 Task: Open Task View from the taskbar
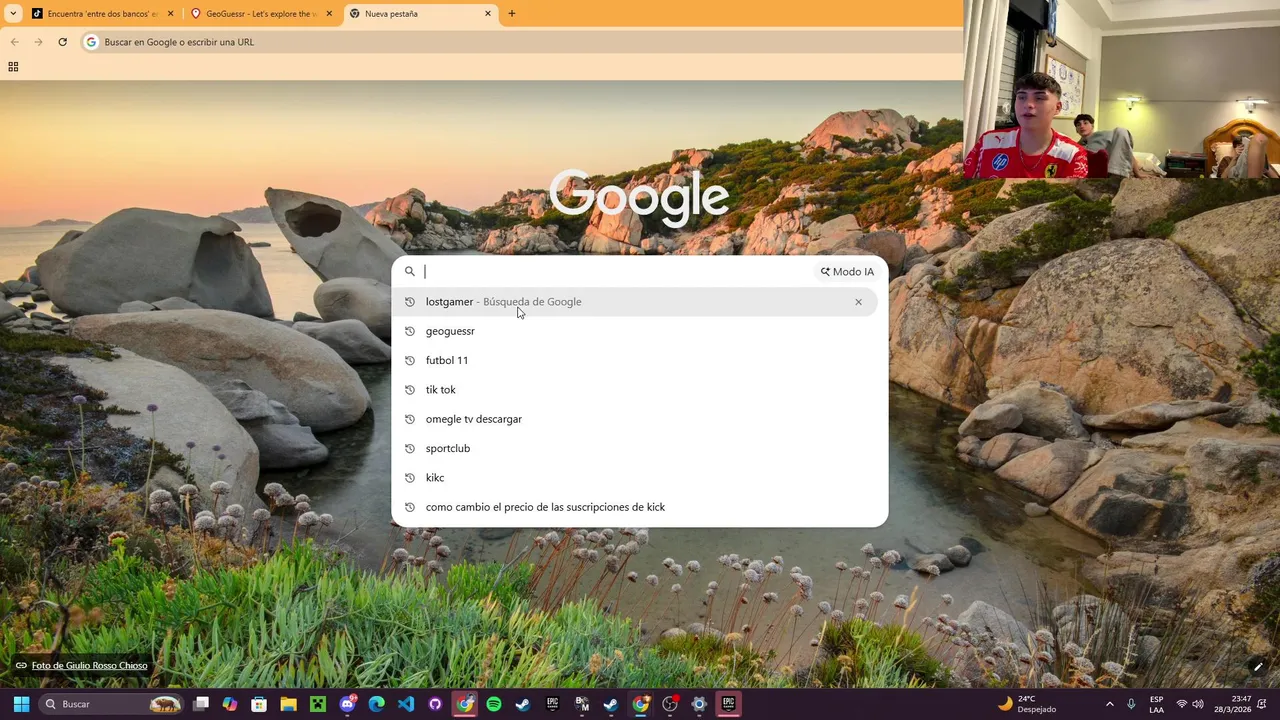point(201,704)
